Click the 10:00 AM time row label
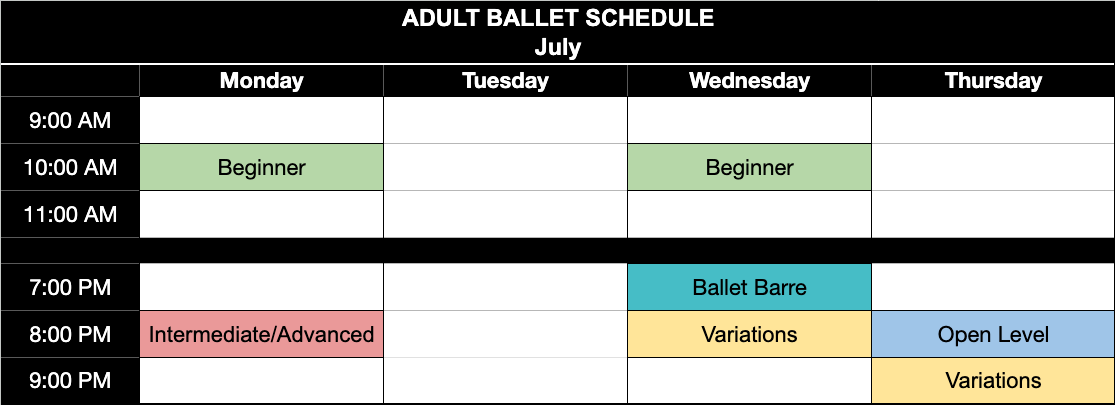1115x405 pixels. coord(70,168)
